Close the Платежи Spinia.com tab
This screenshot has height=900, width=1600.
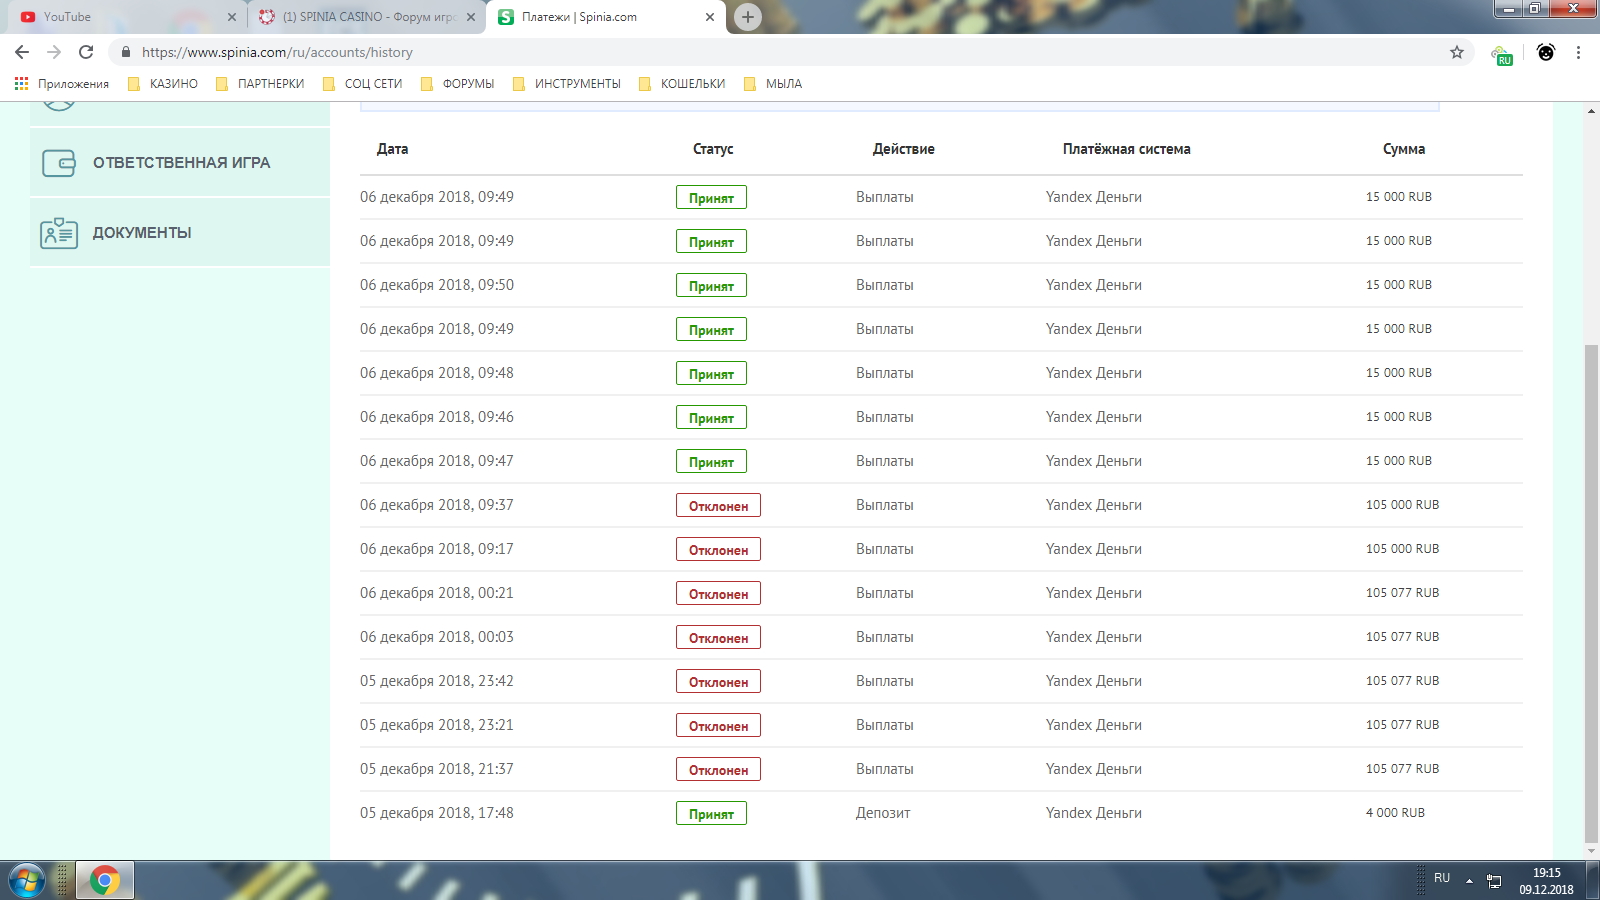710,17
